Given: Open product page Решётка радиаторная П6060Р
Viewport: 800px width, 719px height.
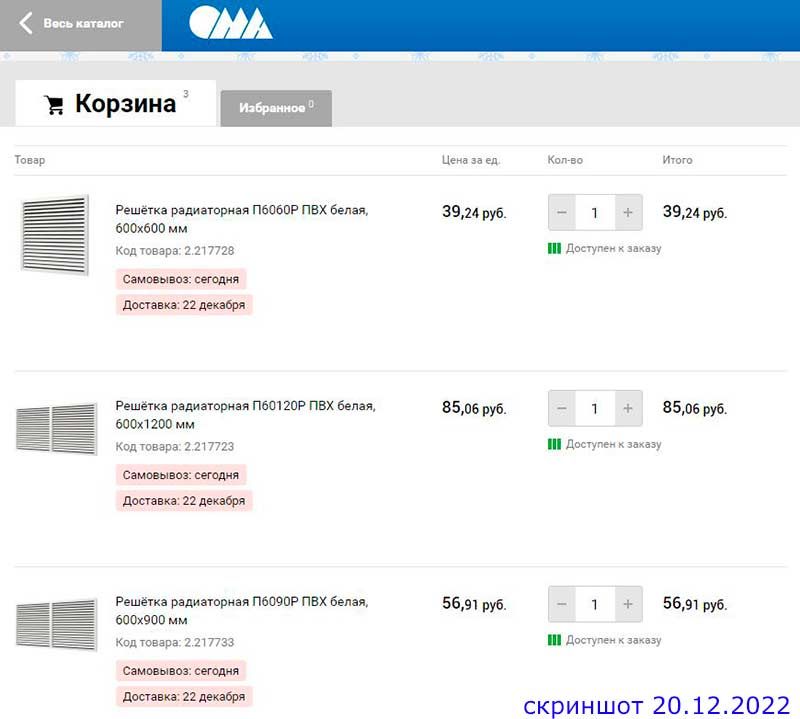Looking at the screenshot, I should (244, 212).
